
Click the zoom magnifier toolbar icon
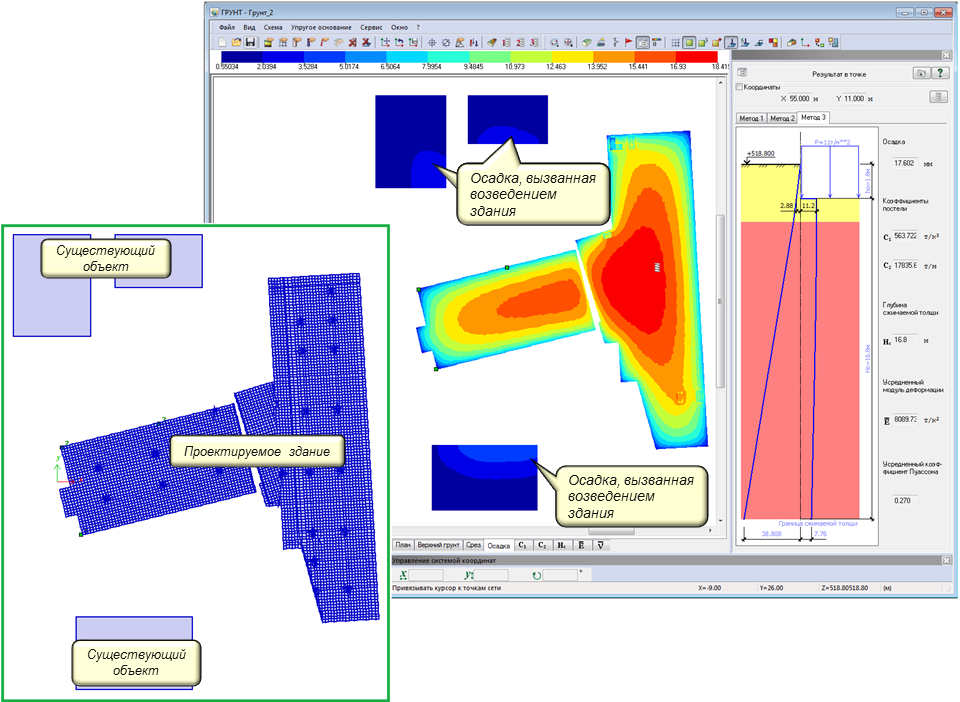pyautogui.click(x=554, y=43)
